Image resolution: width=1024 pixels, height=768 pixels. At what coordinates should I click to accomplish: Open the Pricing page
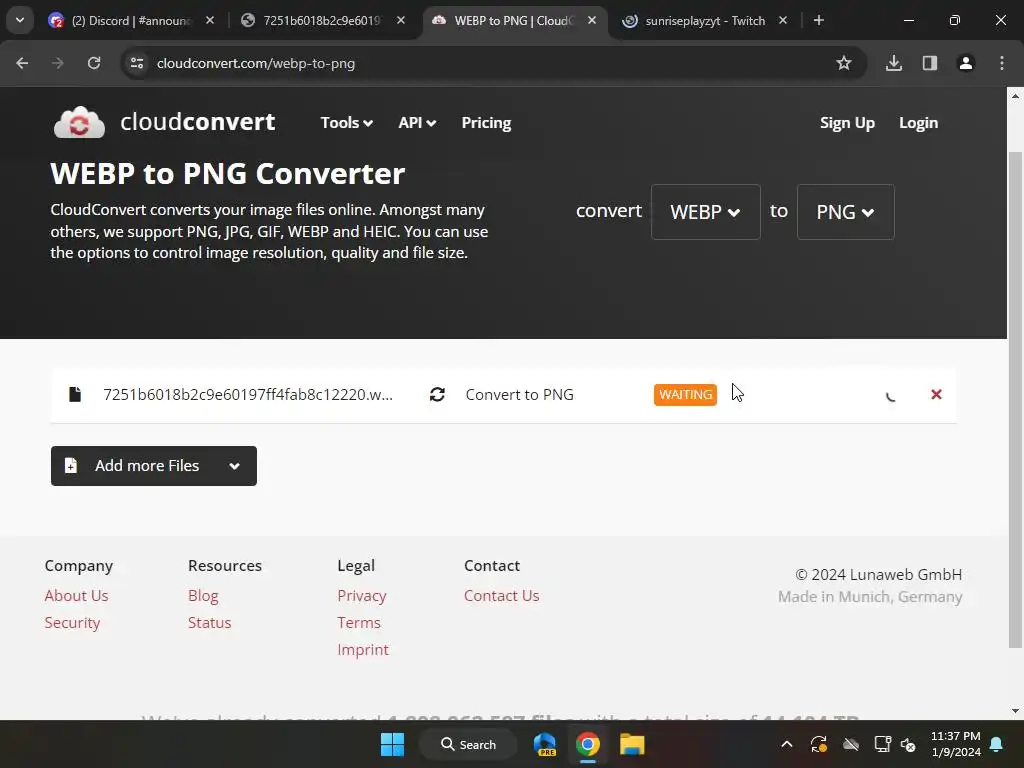[x=487, y=123]
